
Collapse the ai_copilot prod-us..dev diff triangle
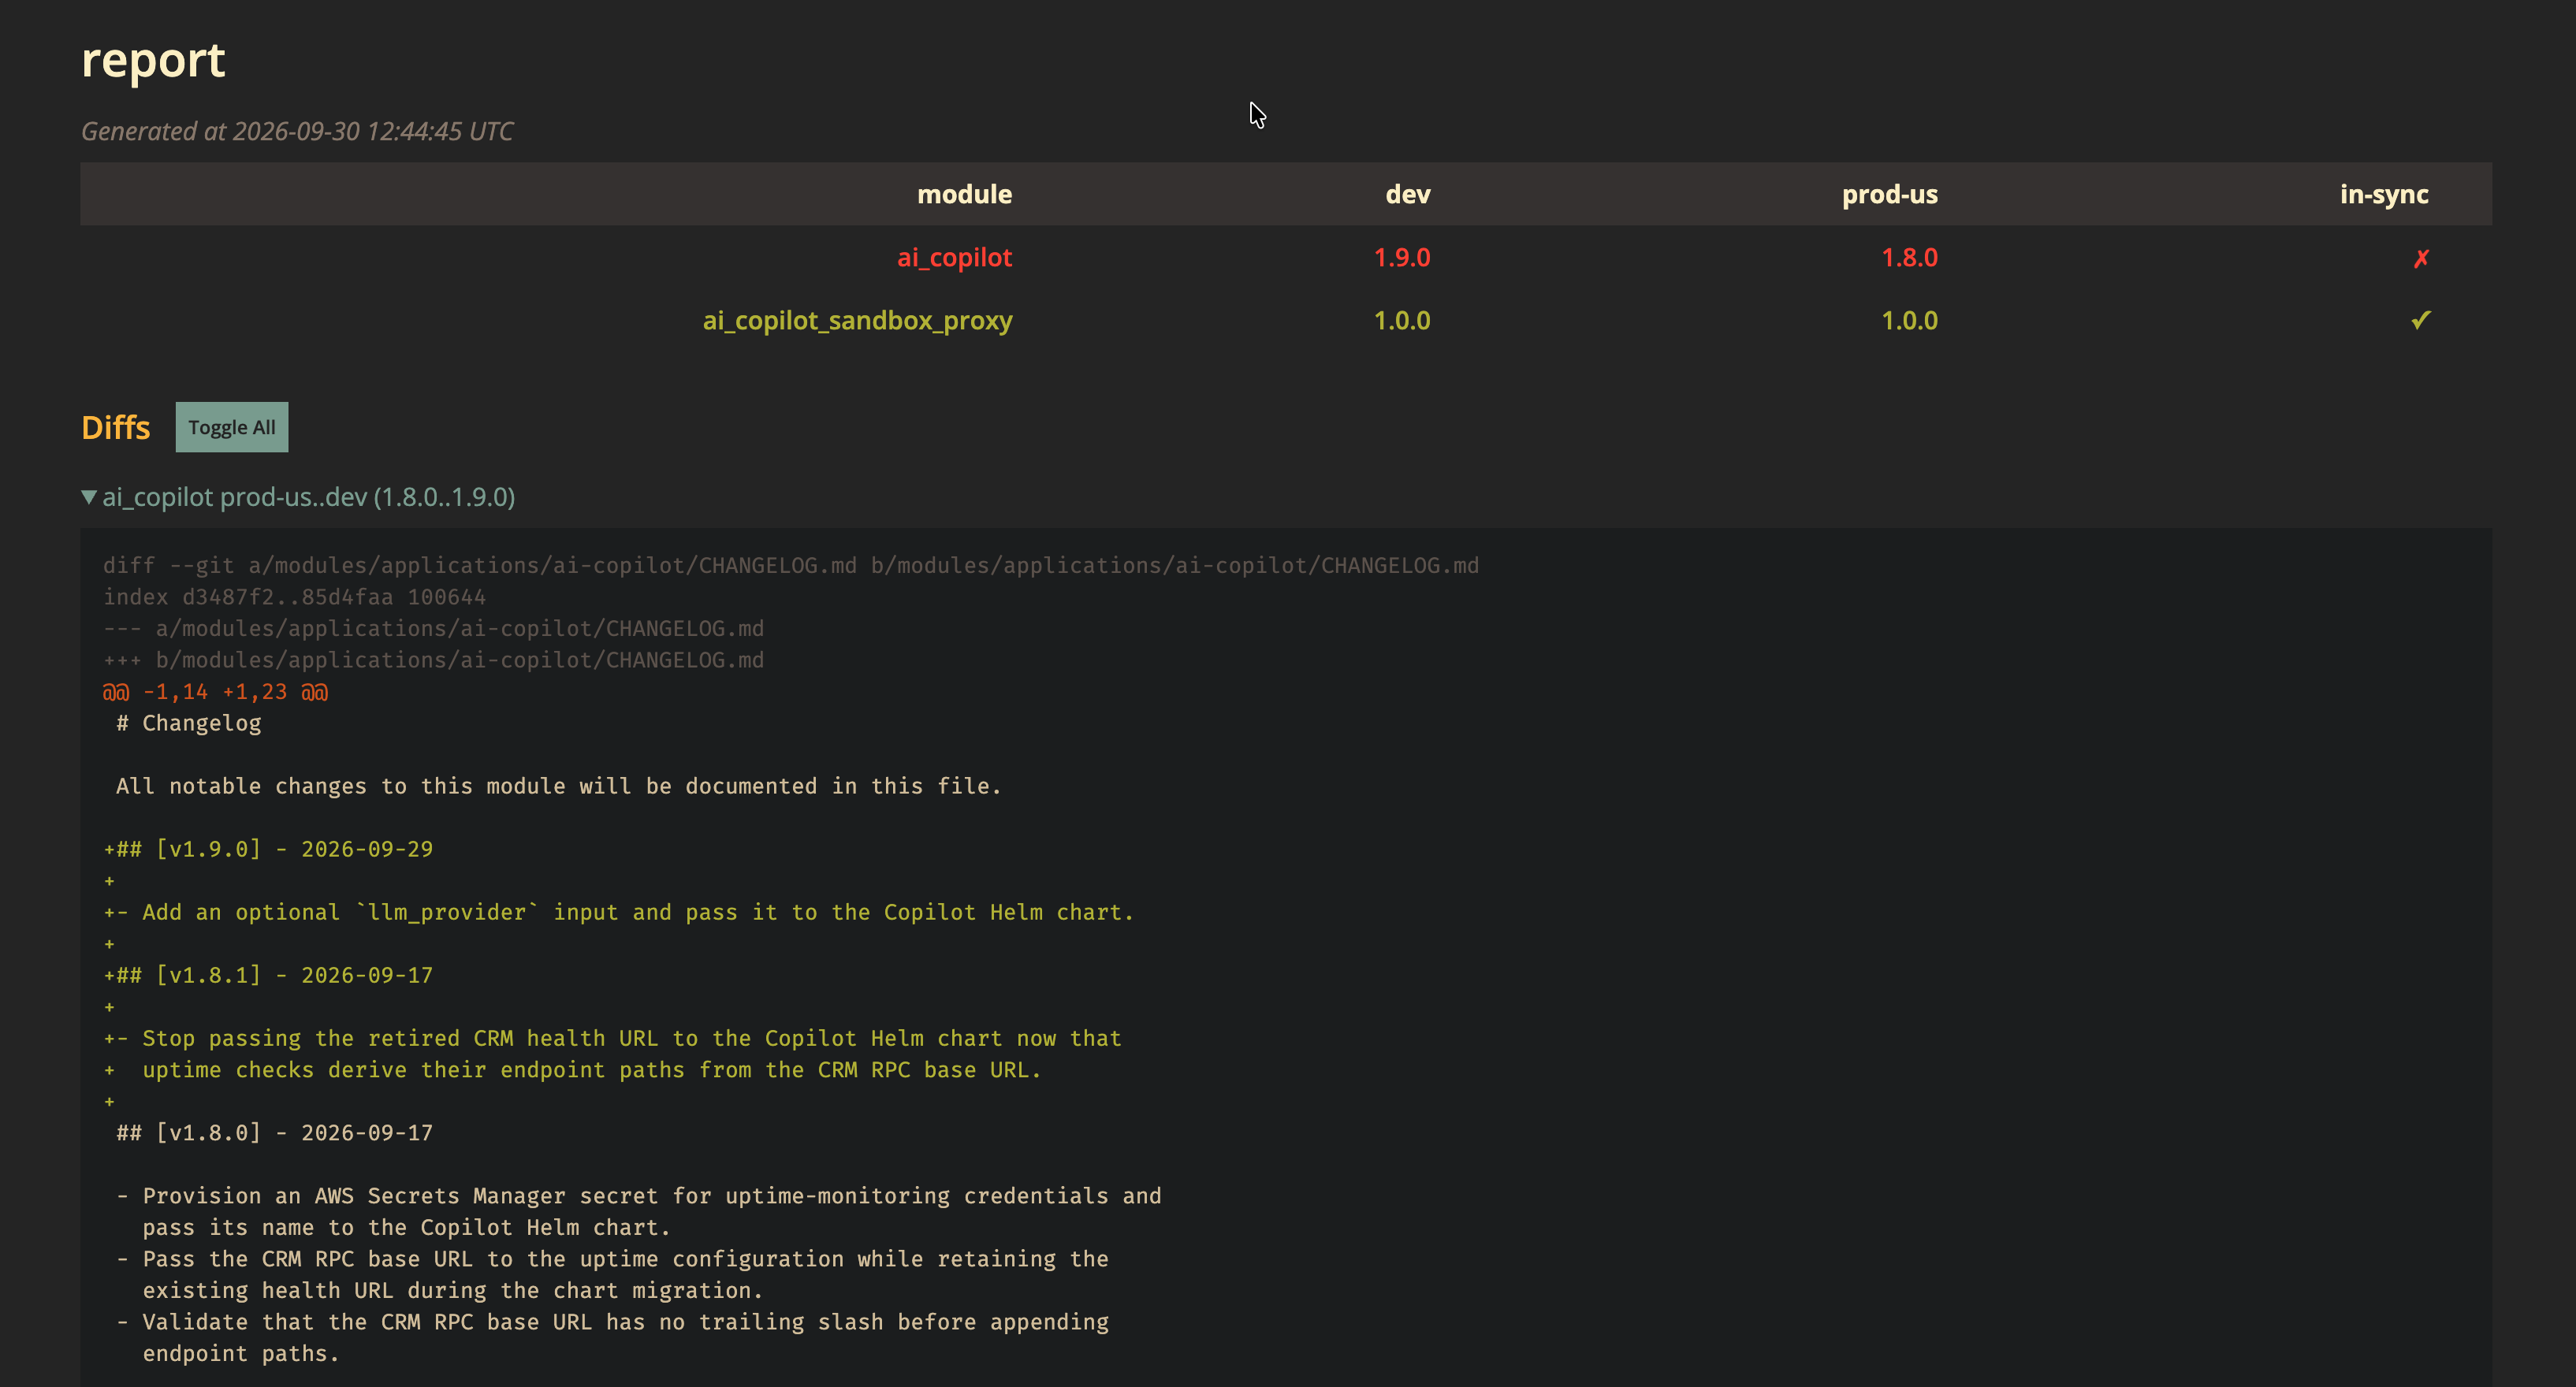[x=89, y=497]
